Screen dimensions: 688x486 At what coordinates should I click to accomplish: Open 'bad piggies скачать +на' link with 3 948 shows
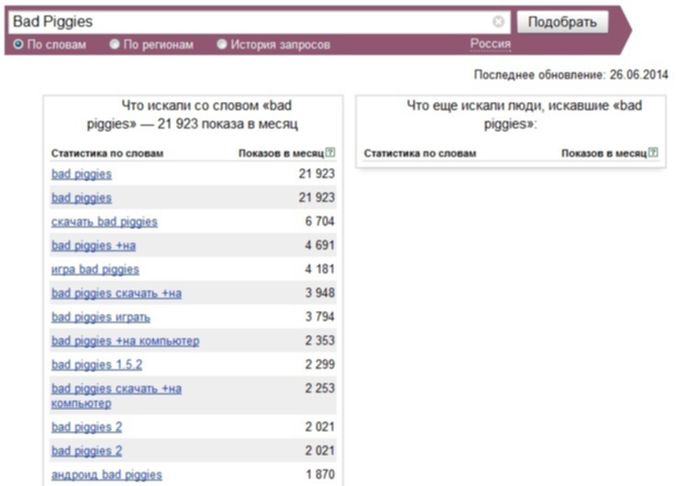pyautogui.click(x=116, y=293)
